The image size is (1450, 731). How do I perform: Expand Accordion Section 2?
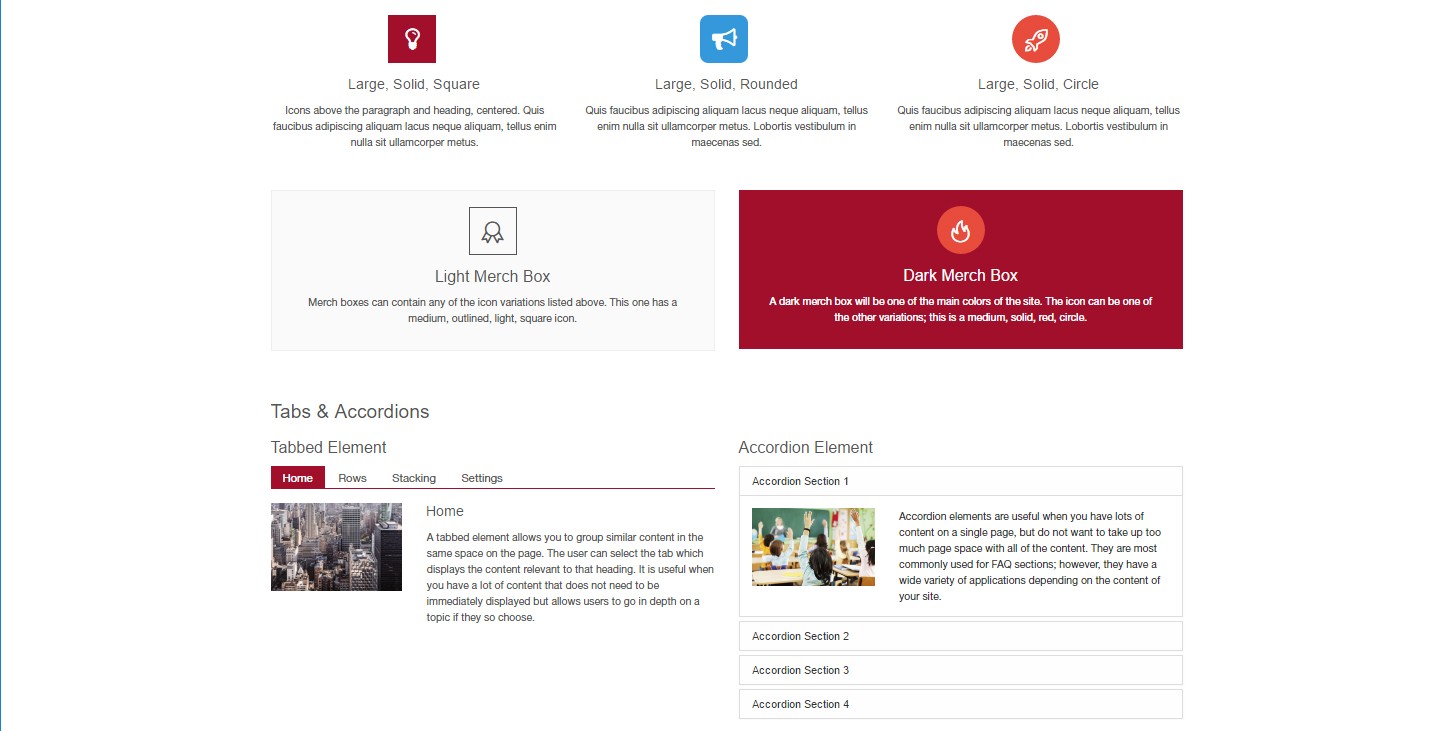coord(959,636)
